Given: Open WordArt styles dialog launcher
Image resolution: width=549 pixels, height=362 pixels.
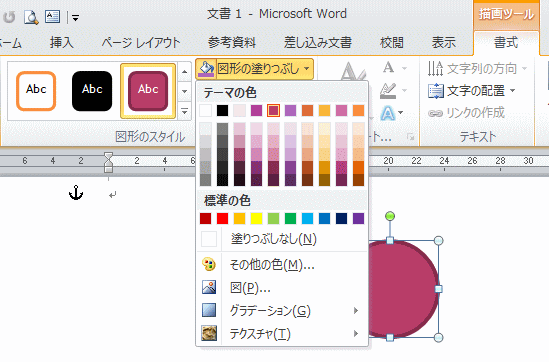Looking at the screenshot, I should pos(410,137).
